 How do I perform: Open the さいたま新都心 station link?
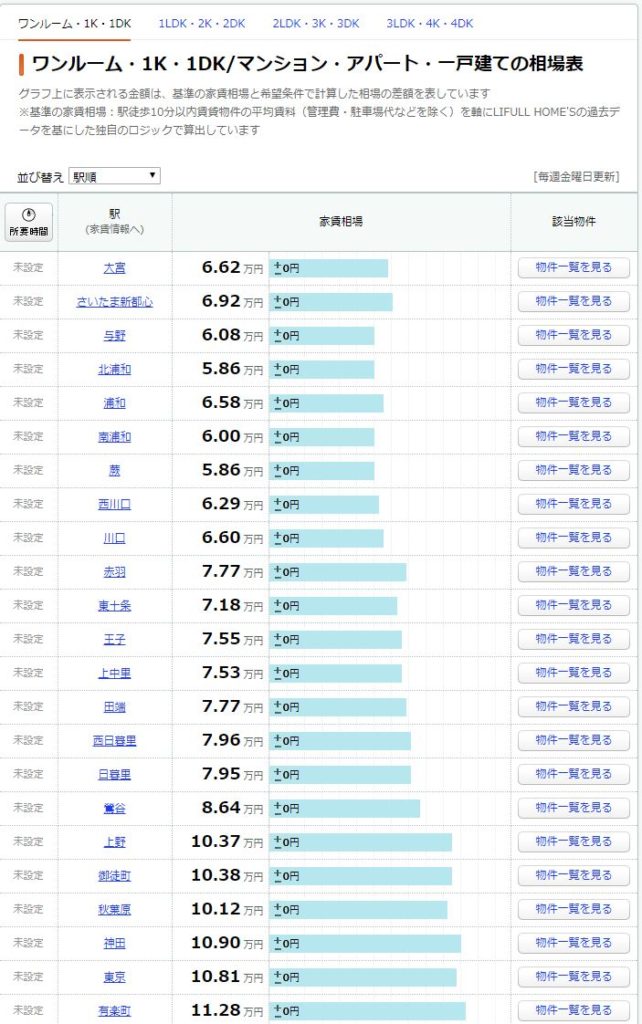click(x=114, y=302)
